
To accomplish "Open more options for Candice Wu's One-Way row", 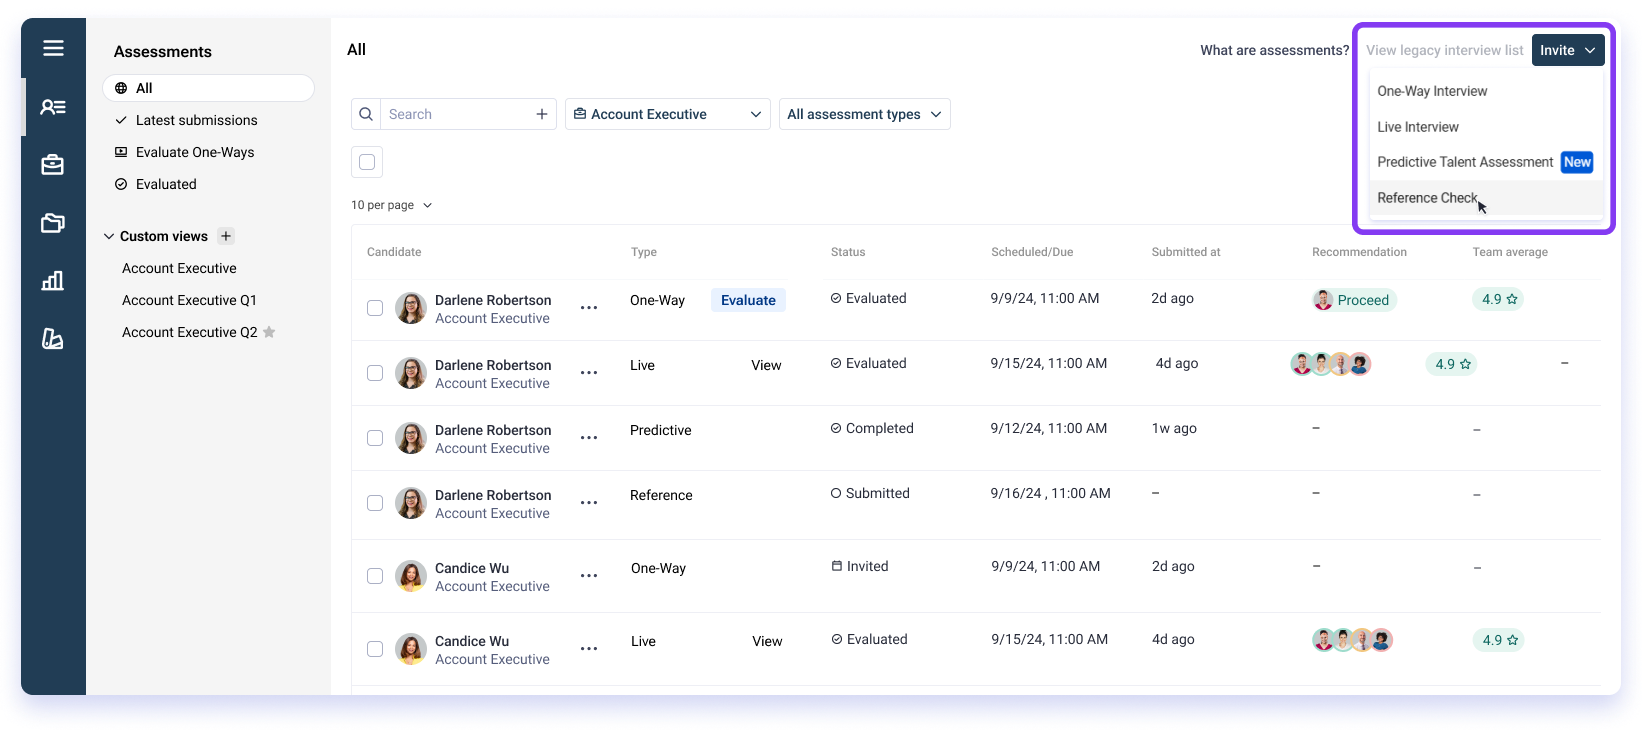I will point(589,576).
